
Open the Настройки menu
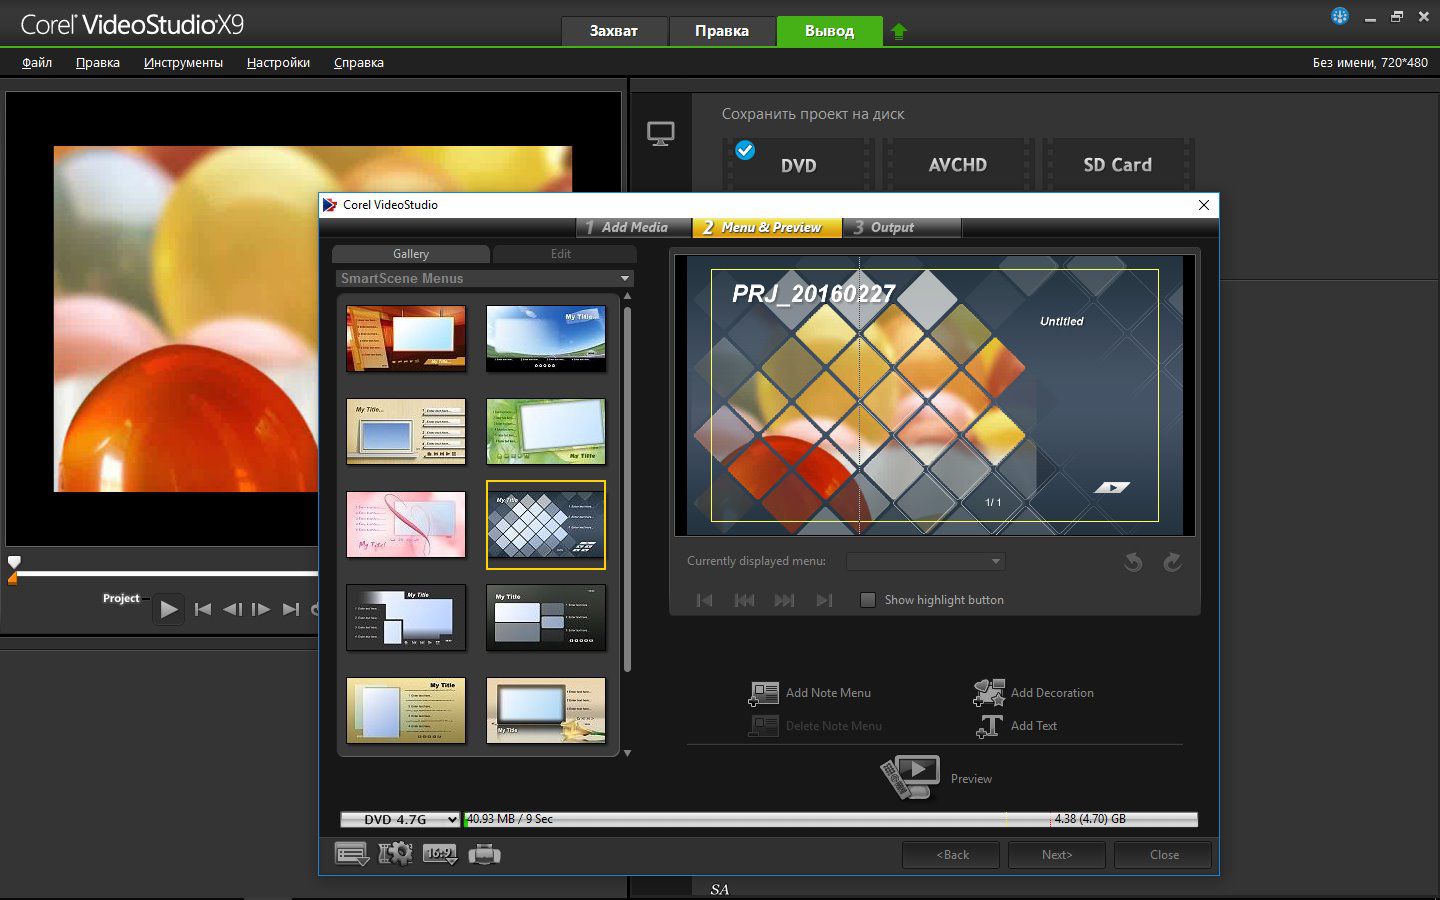coord(278,62)
